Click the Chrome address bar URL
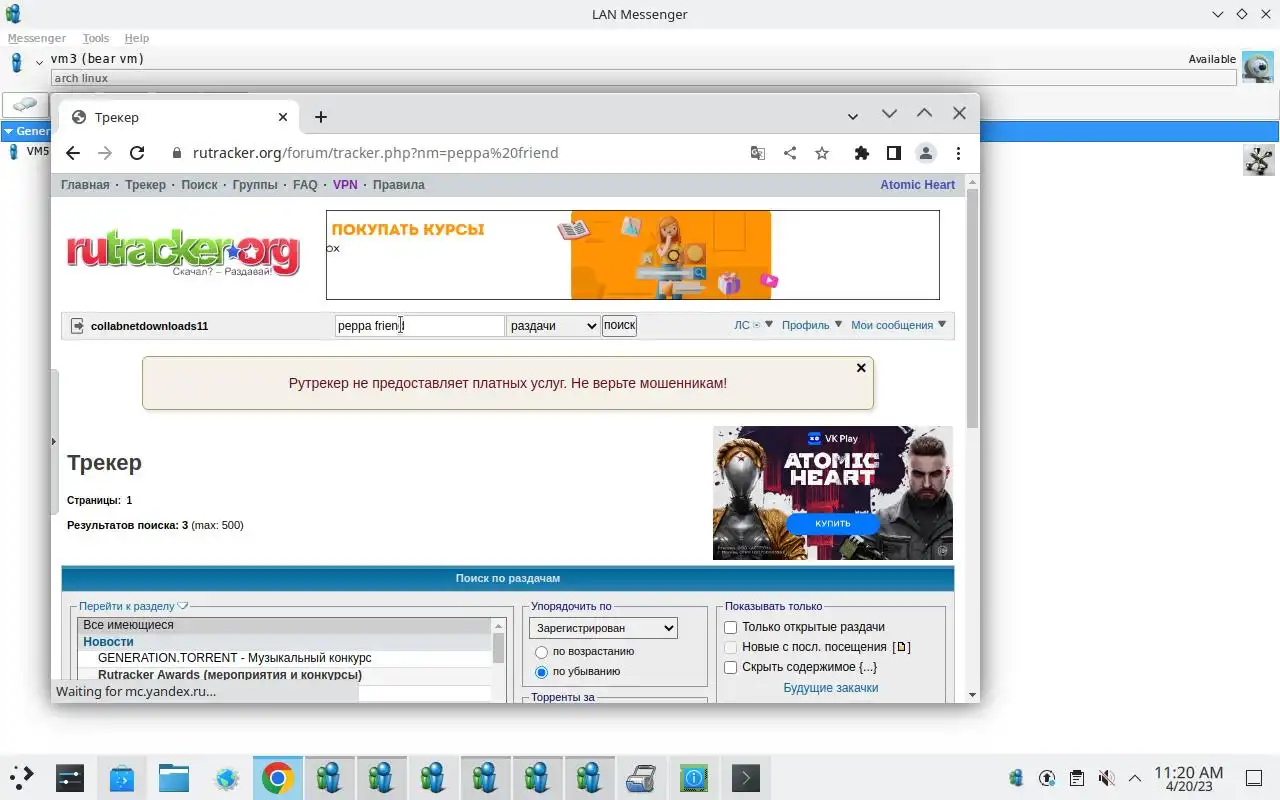1280x800 pixels. (x=375, y=153)
